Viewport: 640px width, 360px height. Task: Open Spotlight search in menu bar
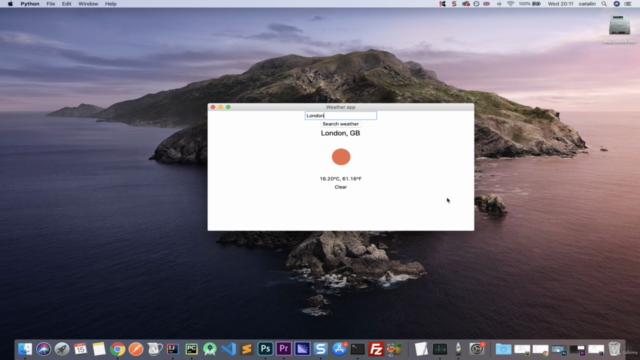(x=604, y=4)
